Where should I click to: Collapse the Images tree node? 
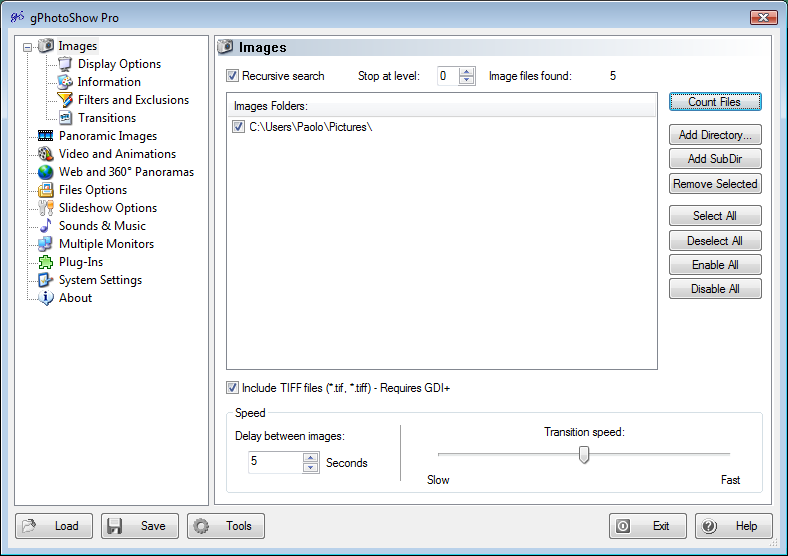point(27,48)
